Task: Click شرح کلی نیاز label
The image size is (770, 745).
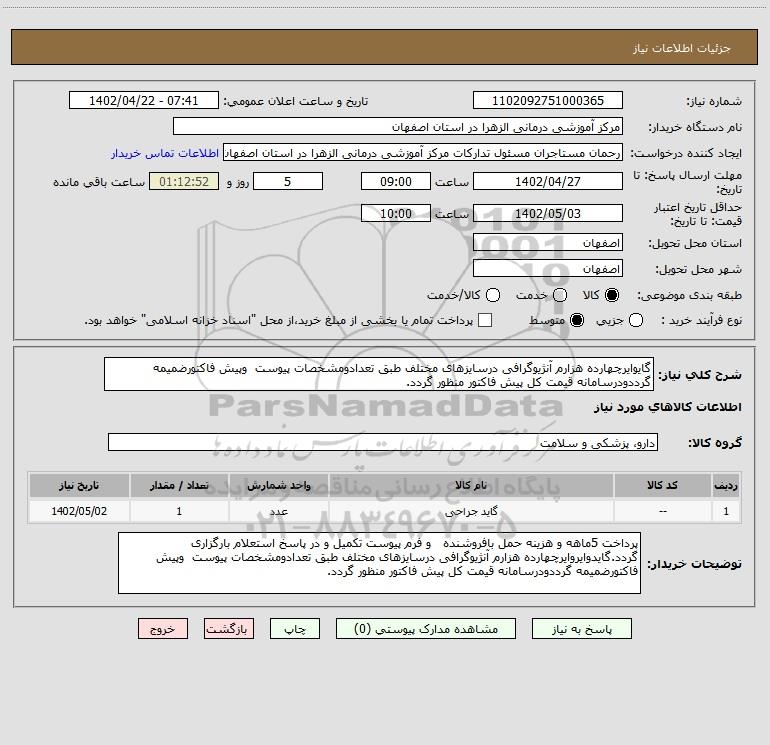Action: pos(700,375)
